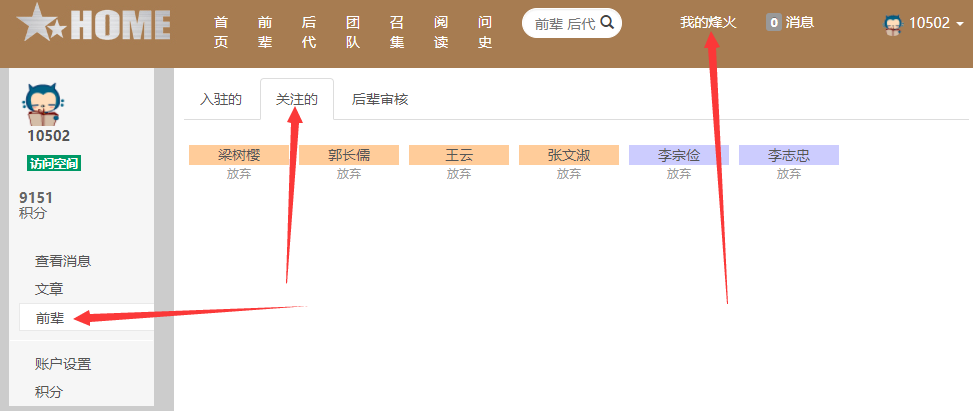This screenshot has width=973, height=411.
Task: Select the 后辈审核 tab
Action: pyautogui.click(x=379, y=99)
